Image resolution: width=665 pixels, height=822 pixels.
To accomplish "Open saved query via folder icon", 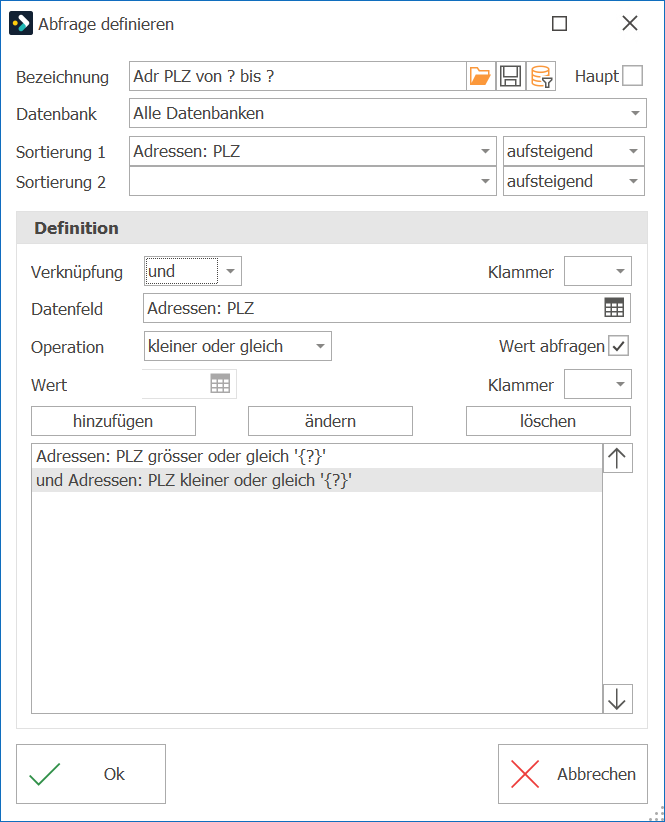I will click(480, 76).
